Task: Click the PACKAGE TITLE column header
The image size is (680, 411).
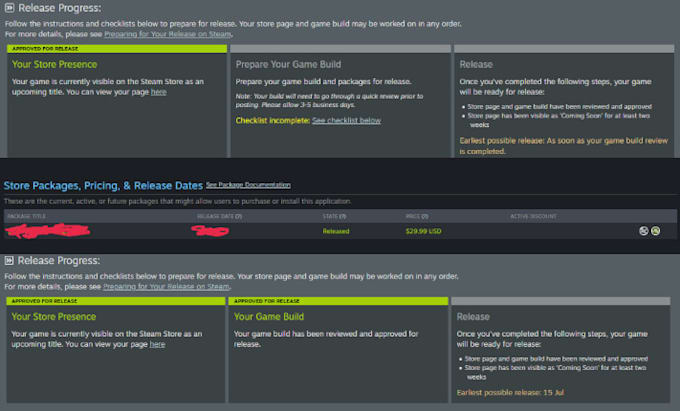Action: [x=26, y=216]
